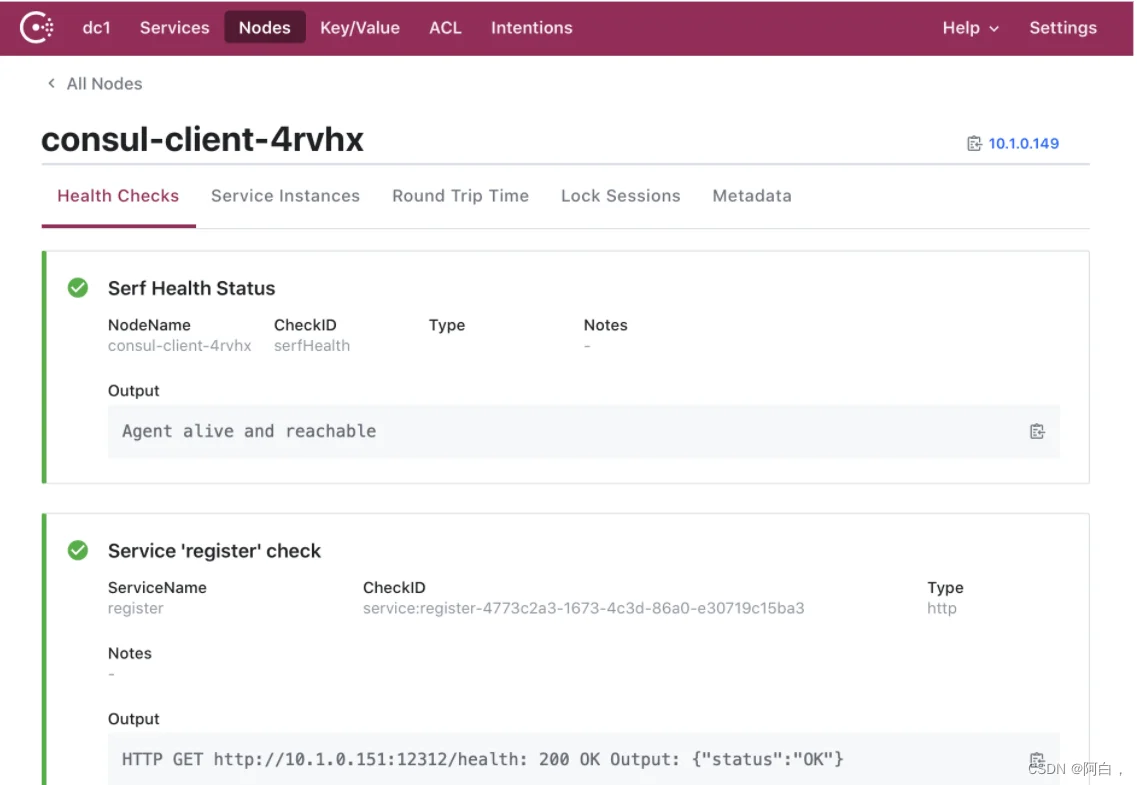This screenshot has height=785, width=1137.
Task: Copy the register check output
Action: [x=1037, y=760]
